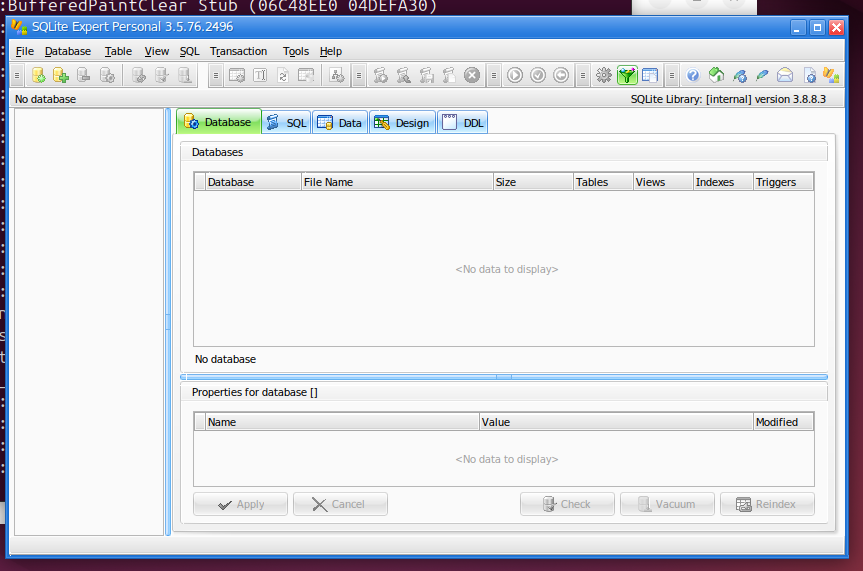Image resolution: width=863 pixels, height=571 pixels.
Task: Toggle the green filter funnel icon
Action: 627,75
